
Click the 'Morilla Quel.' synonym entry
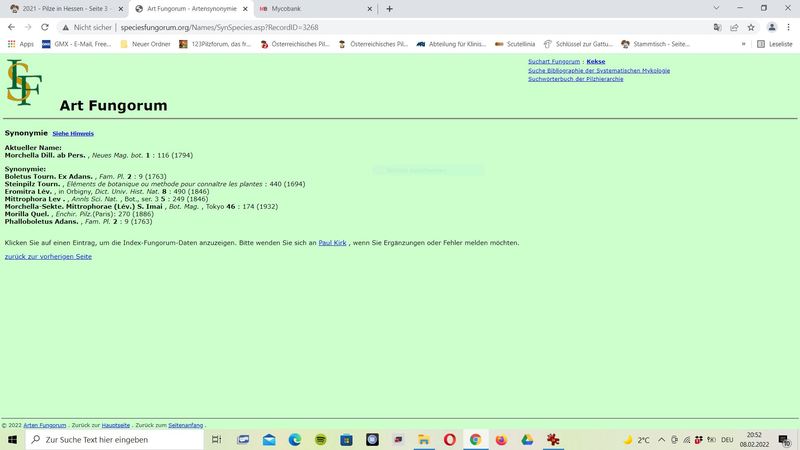(27, 214)
